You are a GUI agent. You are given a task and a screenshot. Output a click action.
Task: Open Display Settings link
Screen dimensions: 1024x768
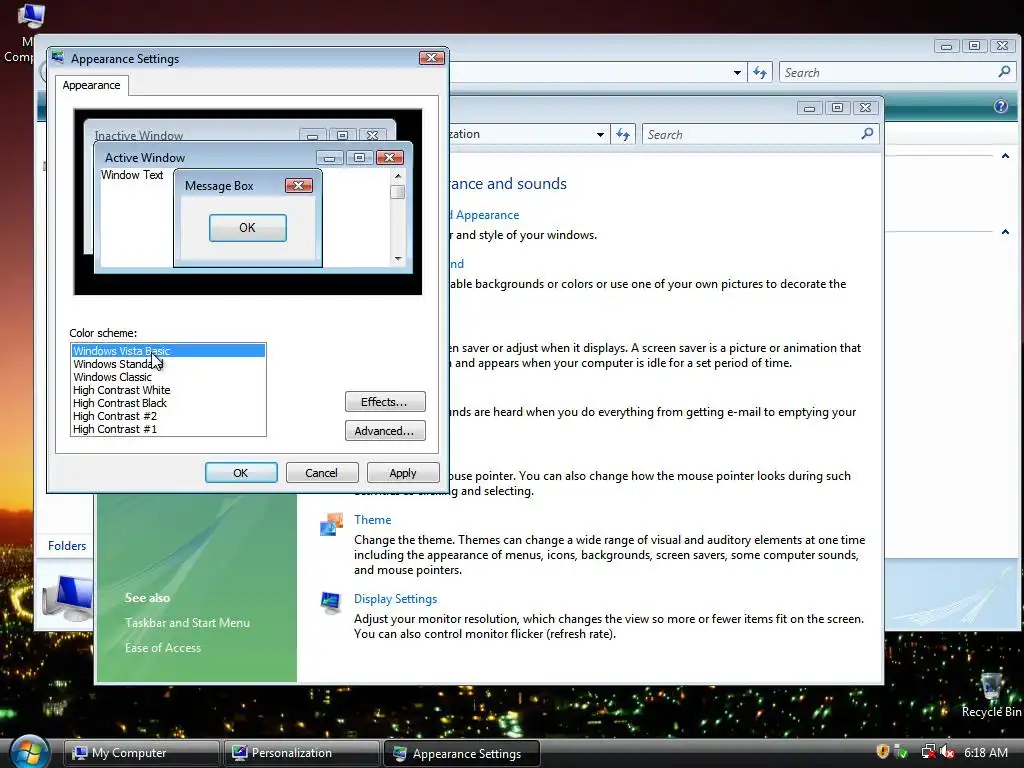click(395, 599)
